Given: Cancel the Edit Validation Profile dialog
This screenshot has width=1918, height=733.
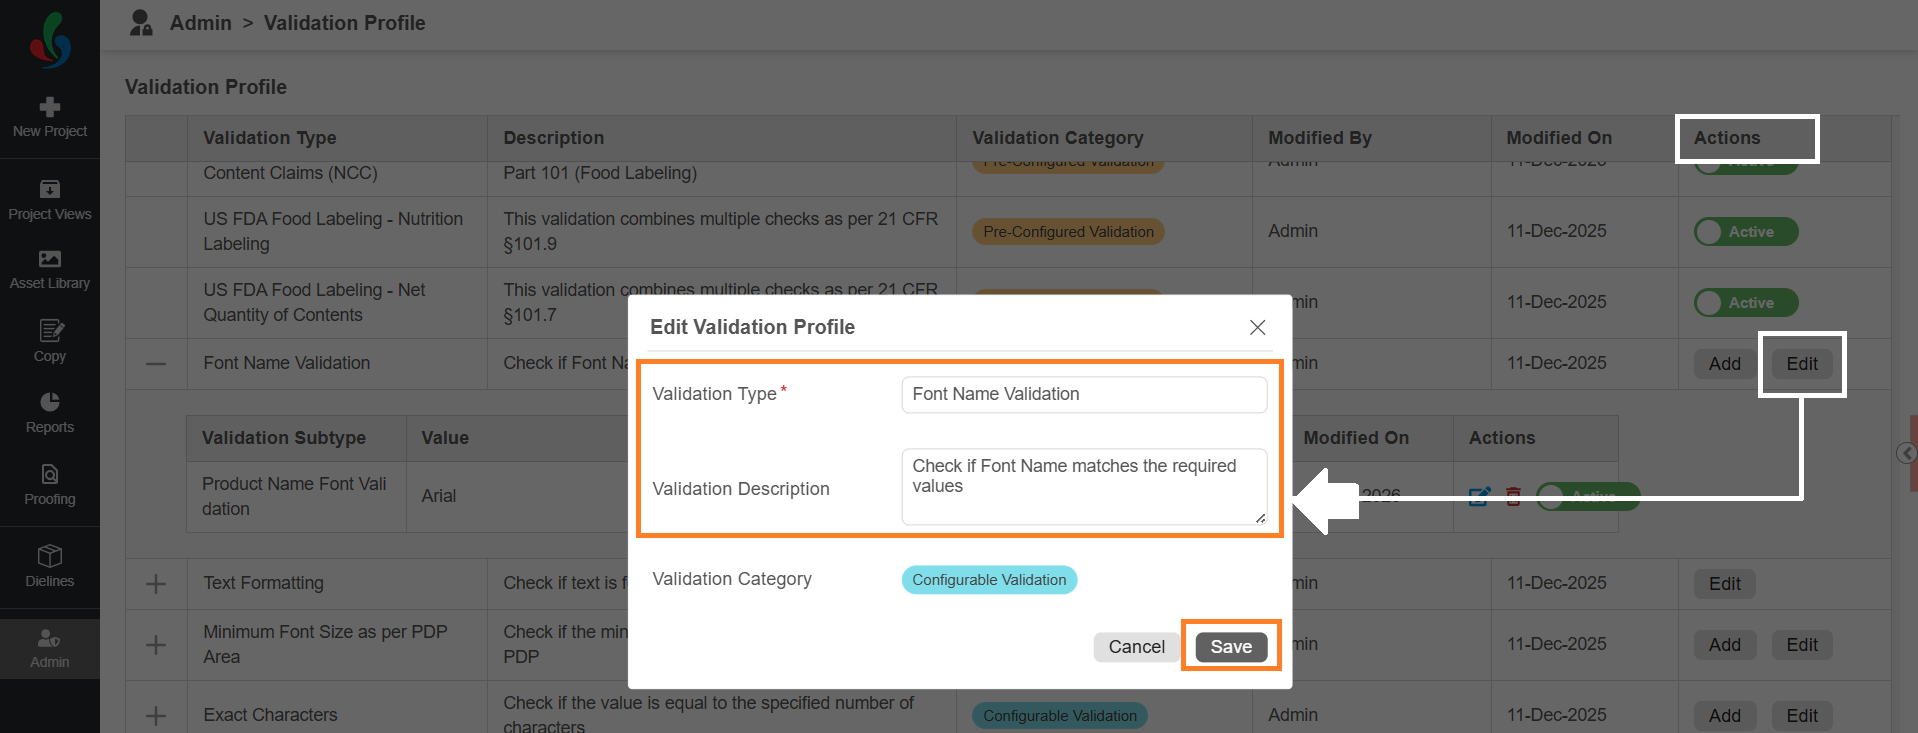Looking at the screenshot, I should (x=1136, y=647).
